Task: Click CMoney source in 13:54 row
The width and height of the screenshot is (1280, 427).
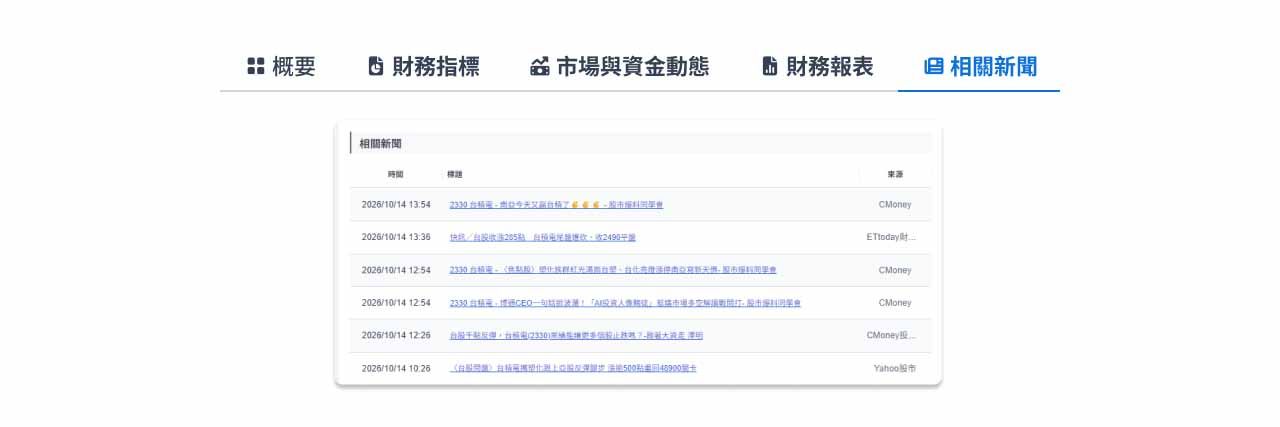Action: tap(895, 205)
